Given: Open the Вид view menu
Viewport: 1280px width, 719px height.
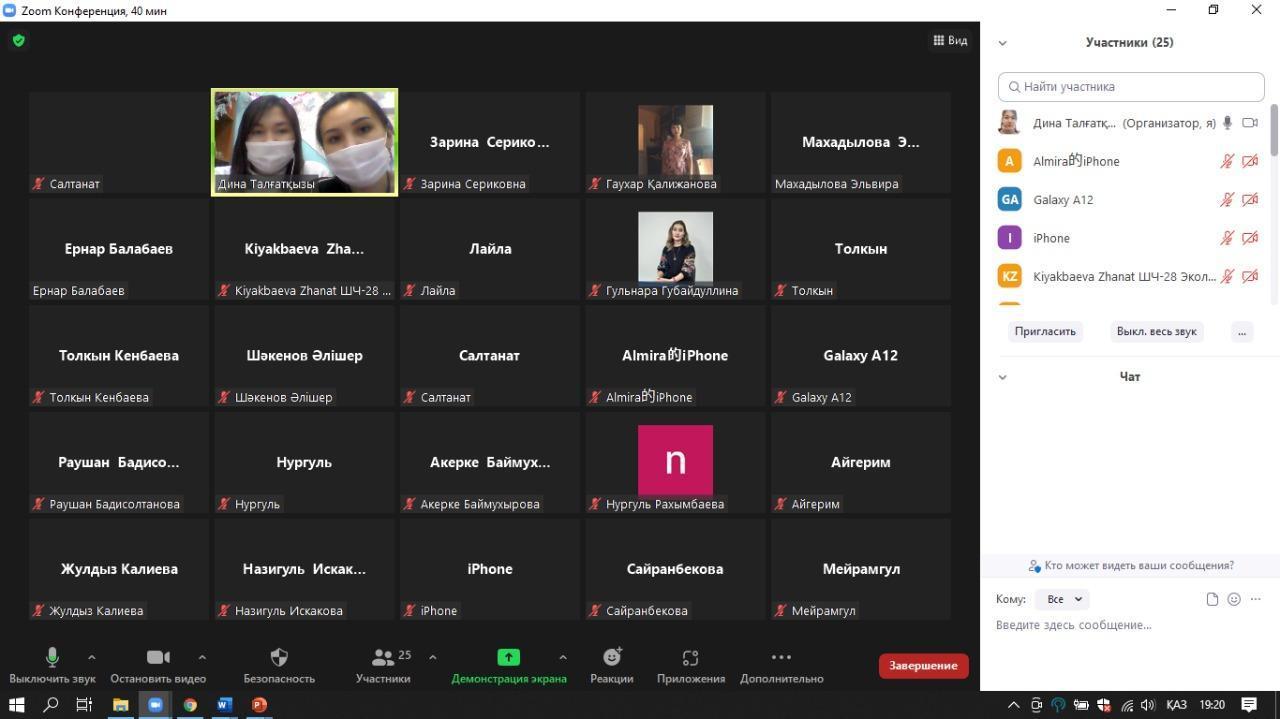Looking at the screenshot, I should pyautogui.click(x=950, y=41).
